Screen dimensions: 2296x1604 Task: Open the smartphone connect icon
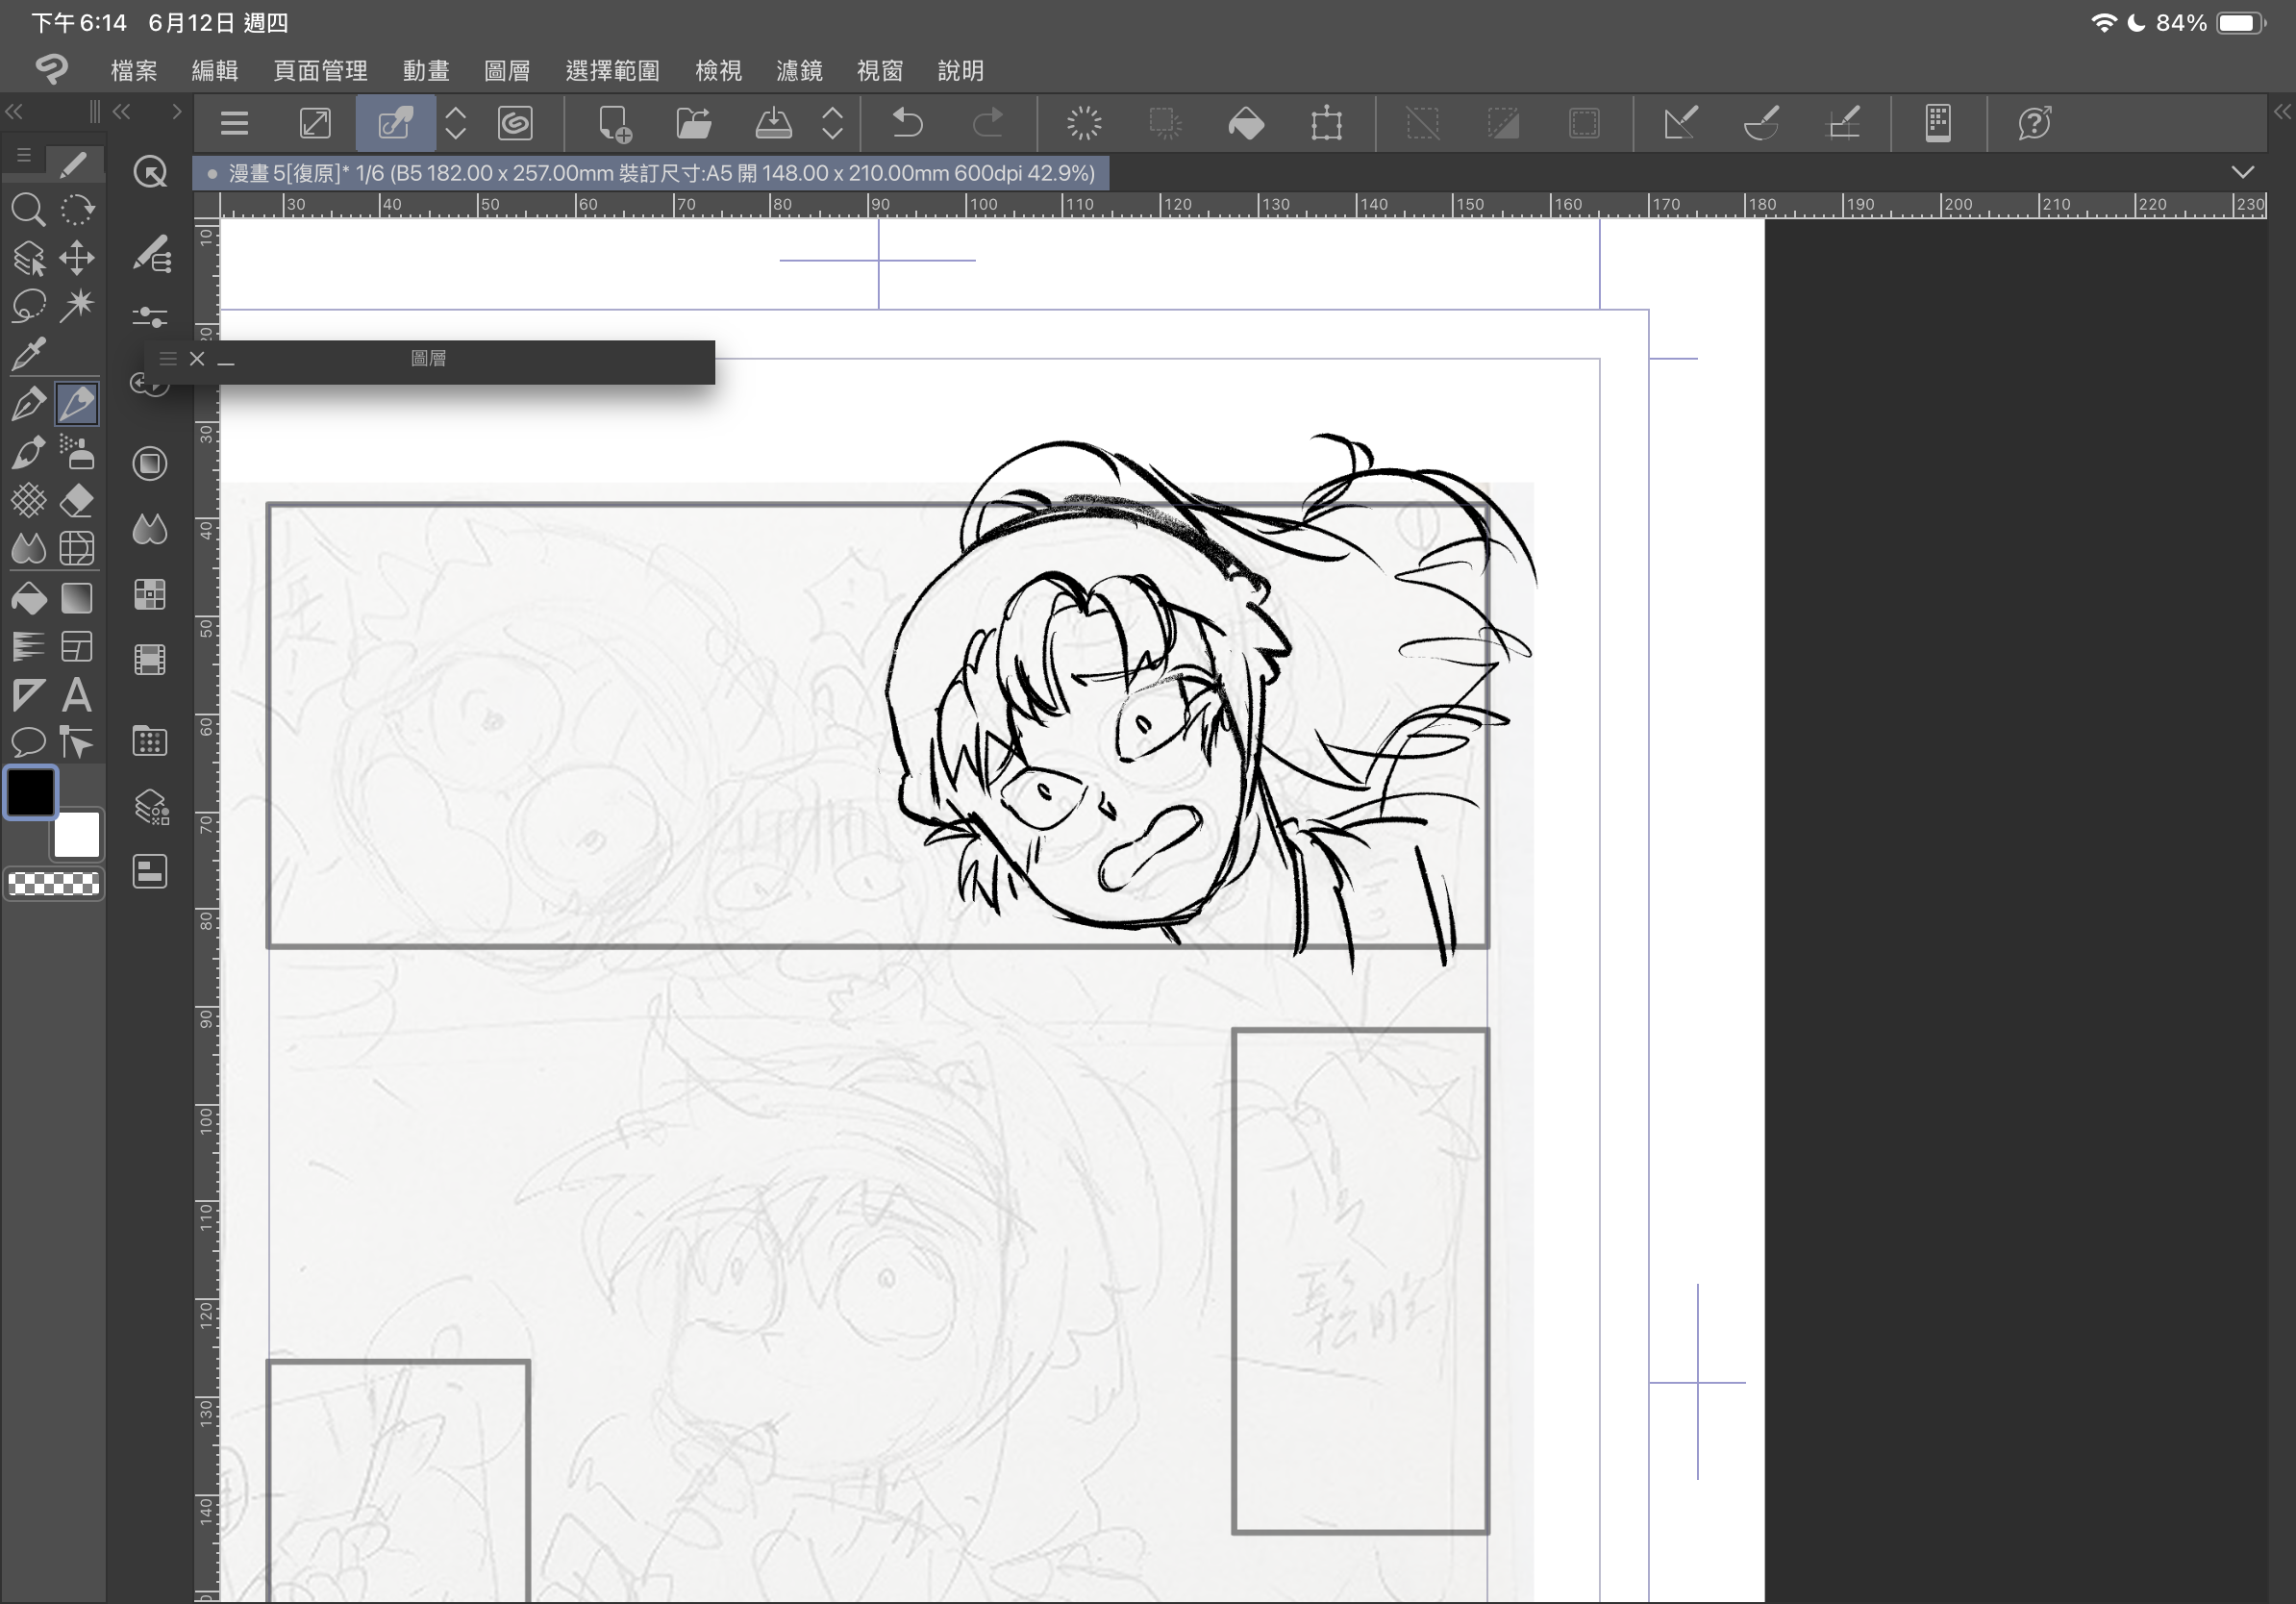point(1938,124)
